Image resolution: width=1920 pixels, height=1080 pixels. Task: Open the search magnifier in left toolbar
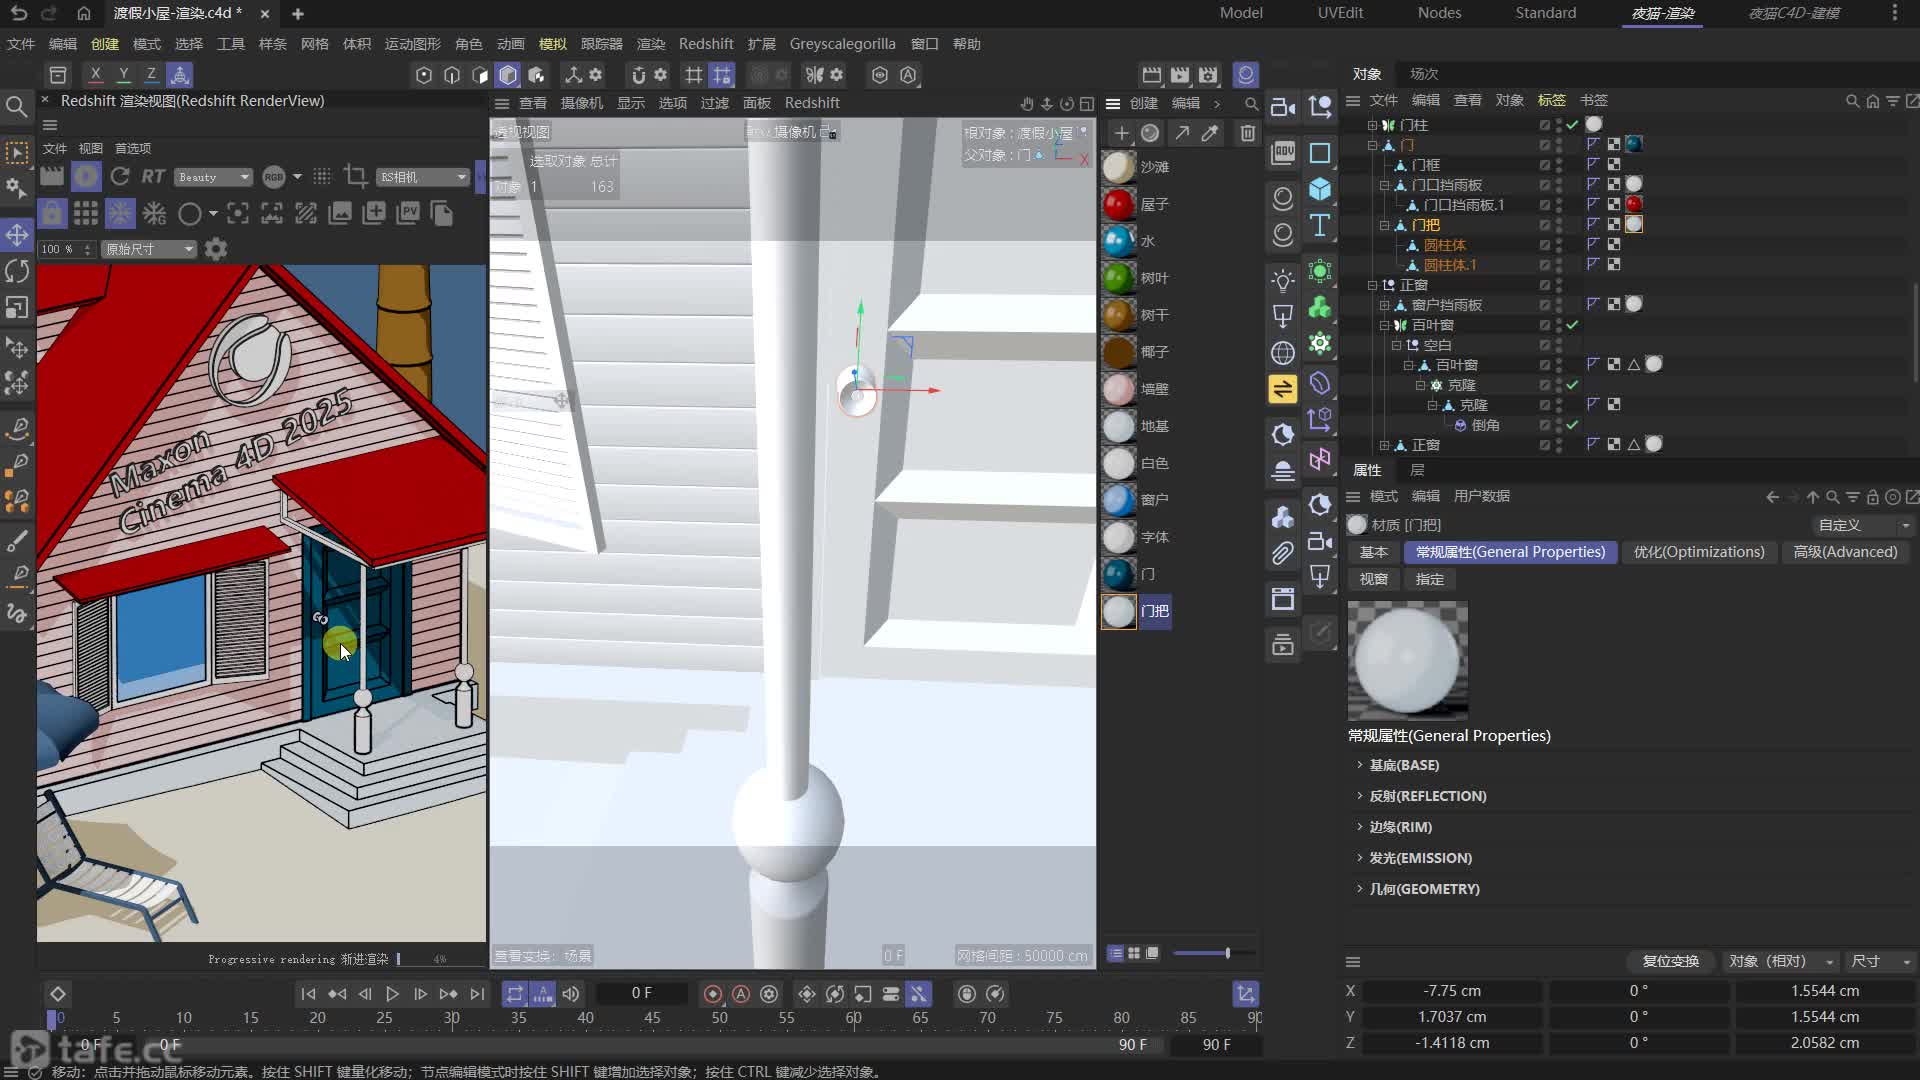16,106
